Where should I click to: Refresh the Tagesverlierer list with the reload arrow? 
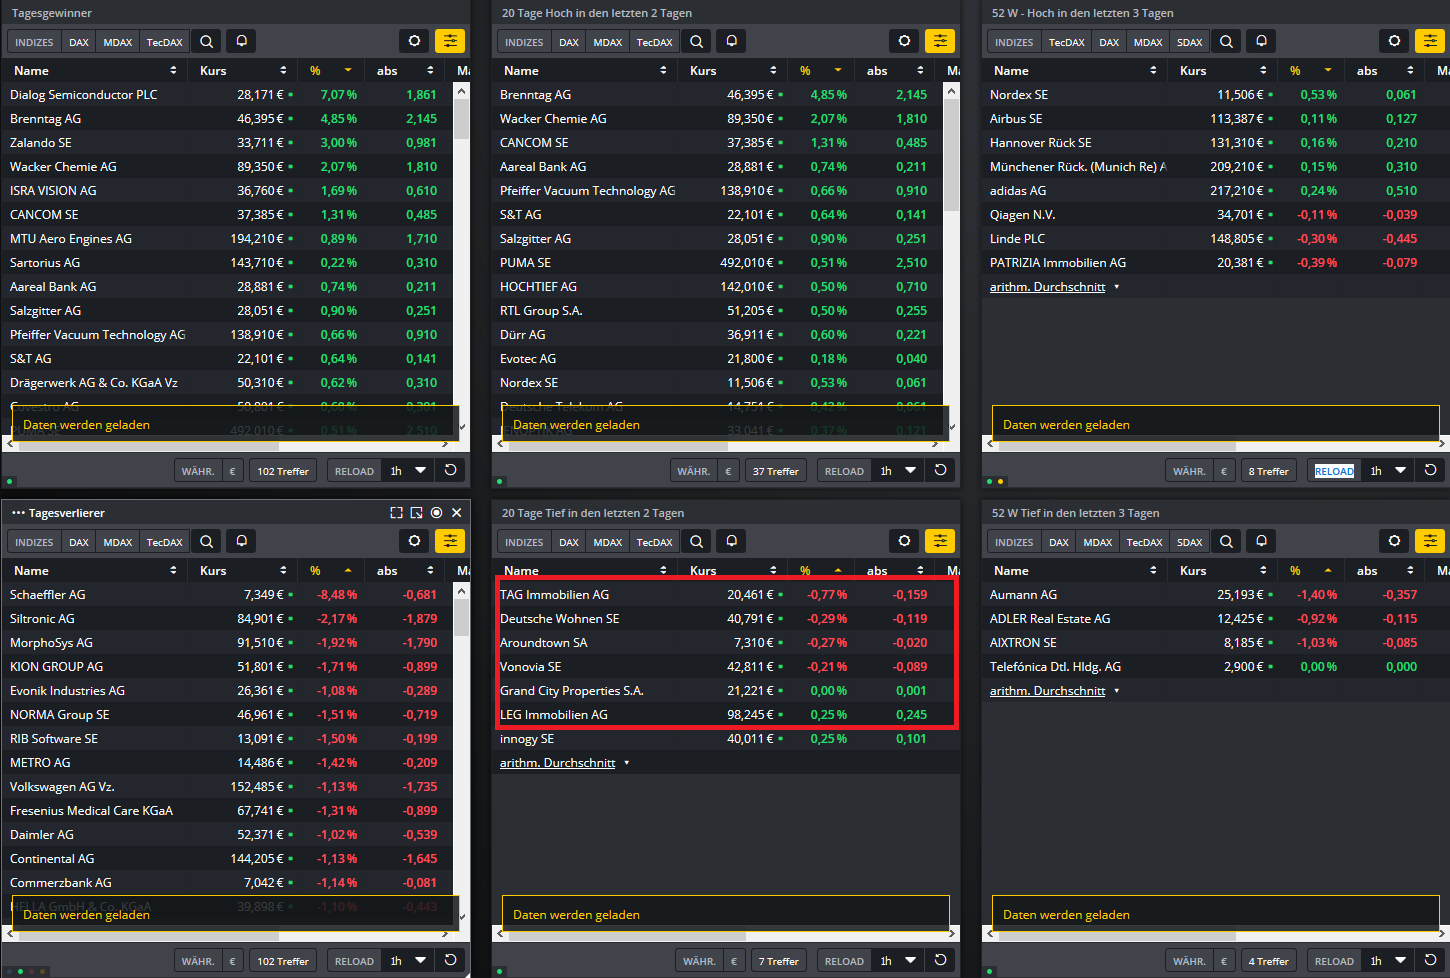pyautogui.click(x=451, y=960)
